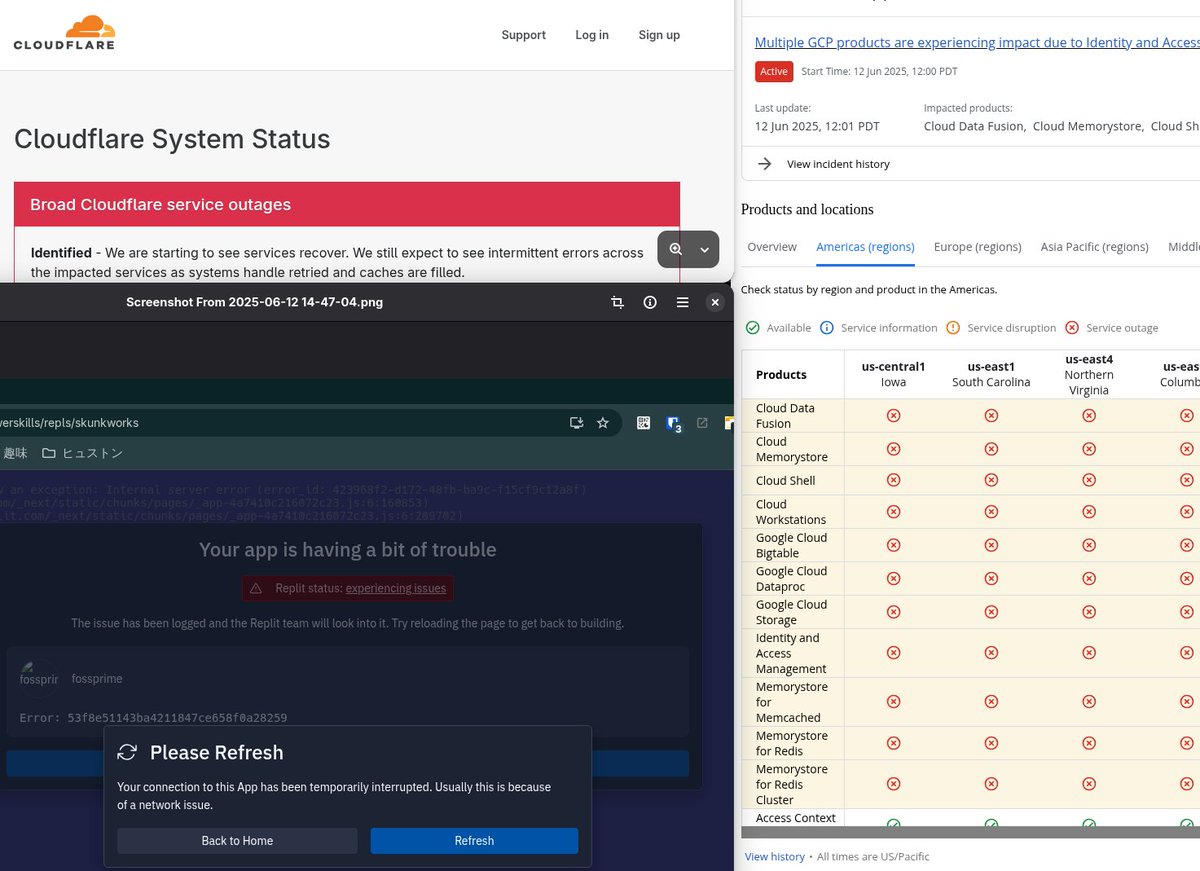Click the horizontal scrollbar under the GCP table
Screen dimensions: 1200x871
point(970,832)
